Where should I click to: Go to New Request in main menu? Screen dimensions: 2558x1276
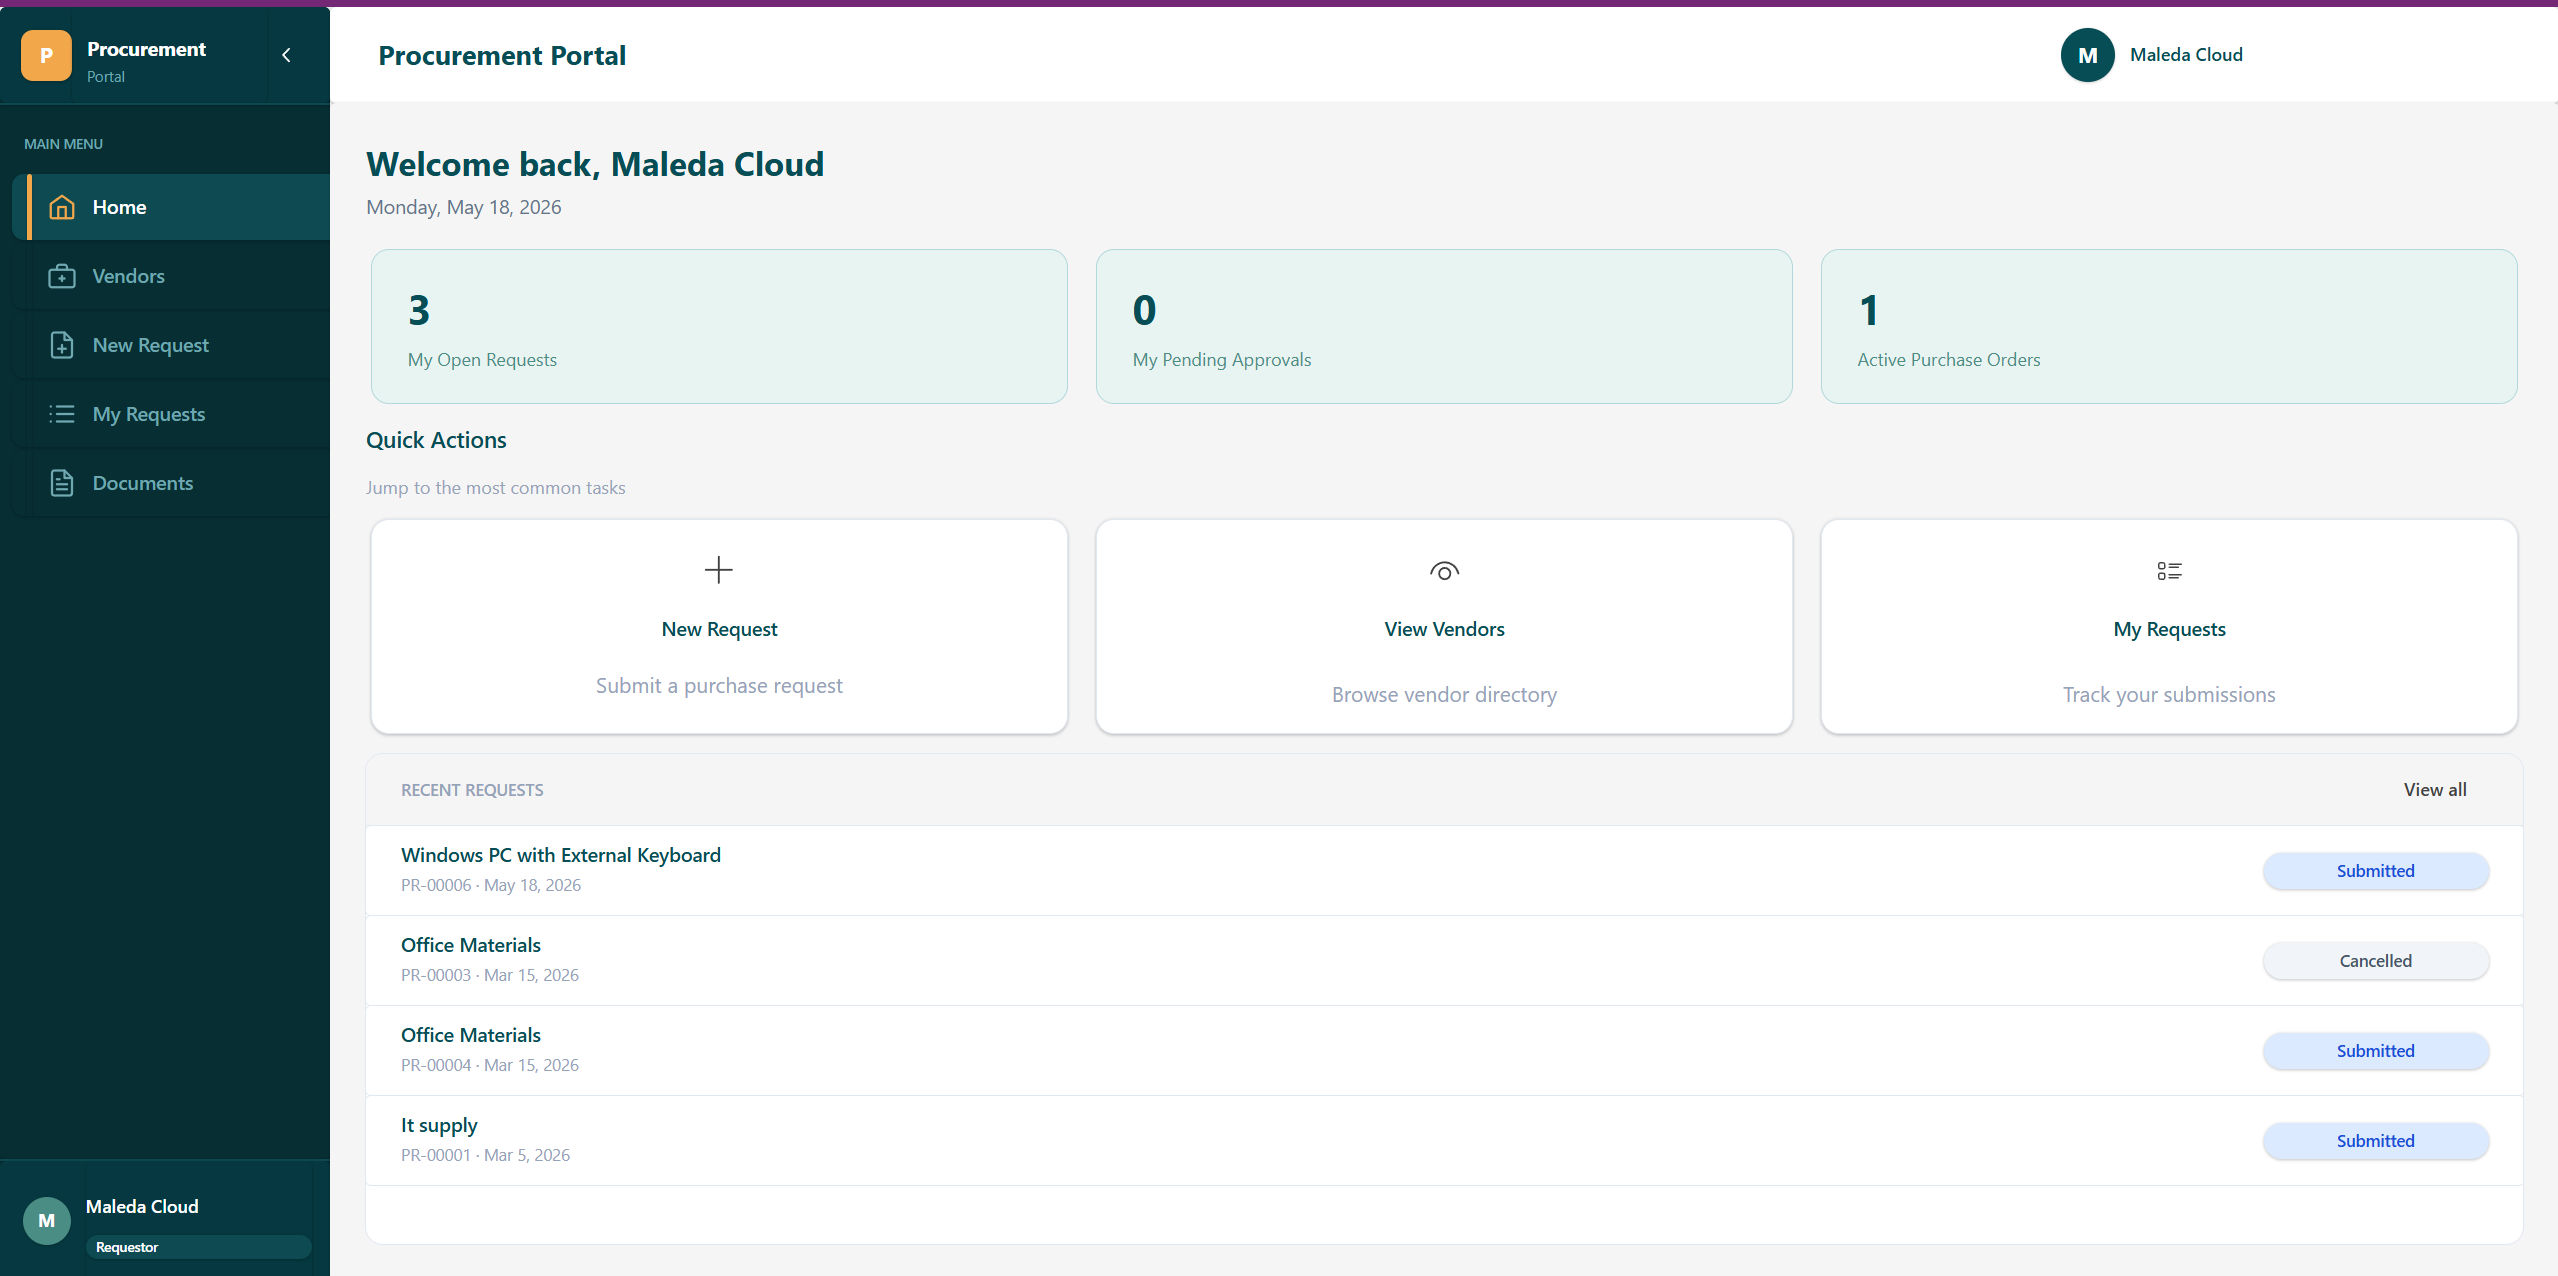[171, 345]
